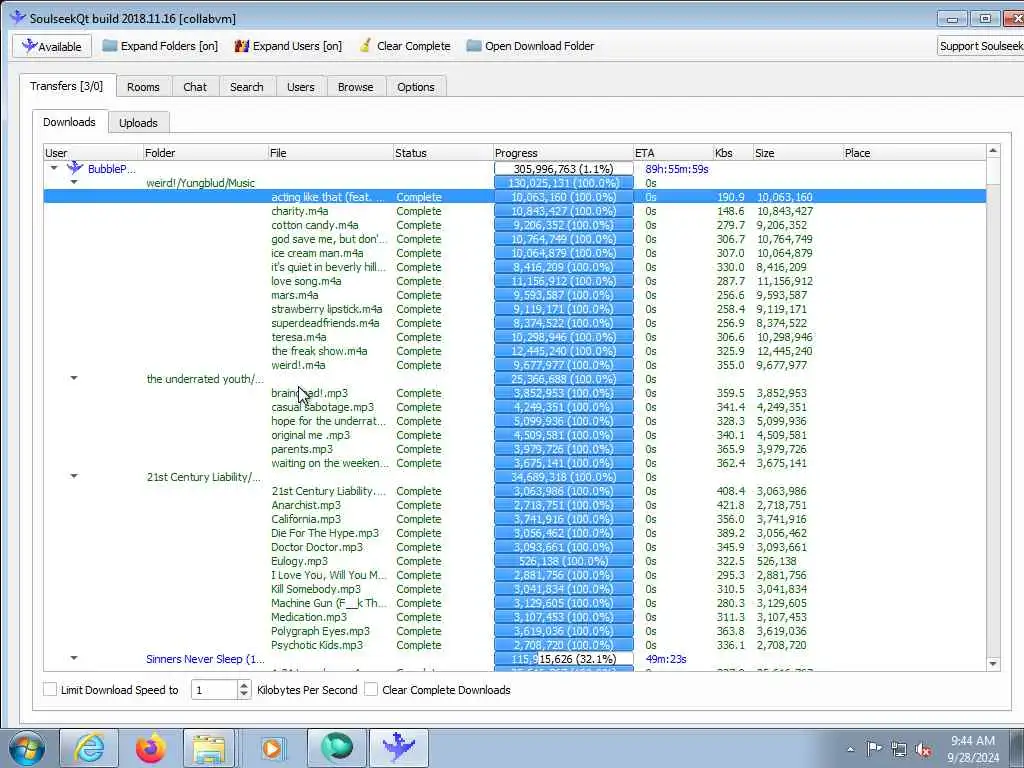Screen dimensions: 1024x768
Task: Click the Open Download Folder icon
Action: coord(474,46)
